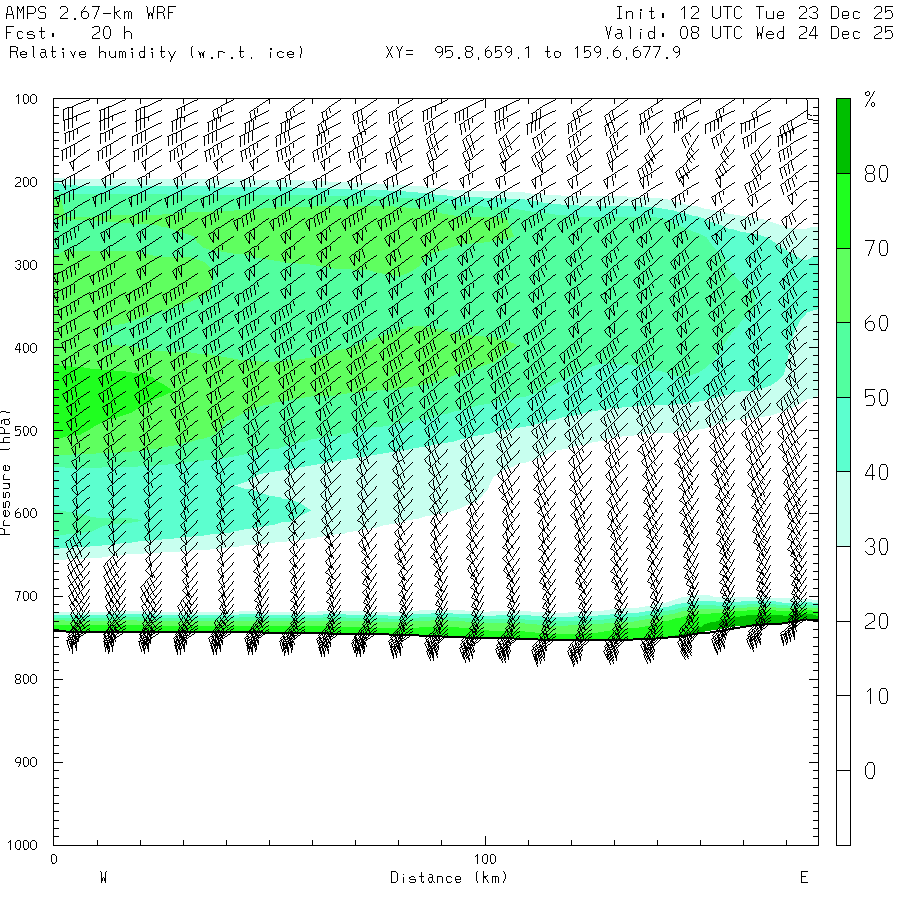
Task: Click the pressure axis tick label "300"
Action: [x=26, y=265]
